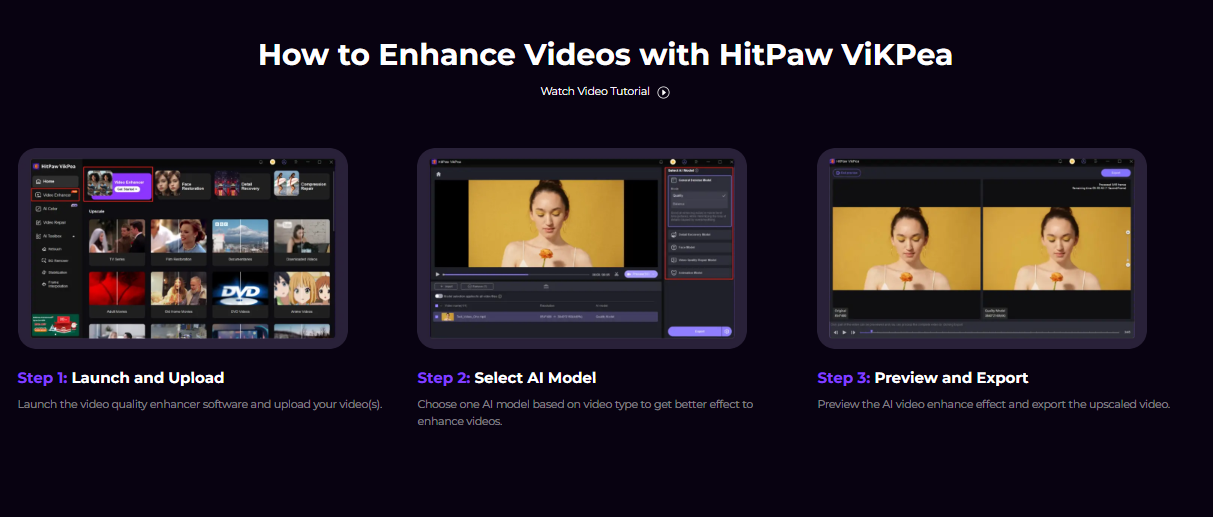Viewport: 1213px width, 517px height.
Task: Click the lower zoom icon on Step 3 right edge
Action: click(1128, 265)
